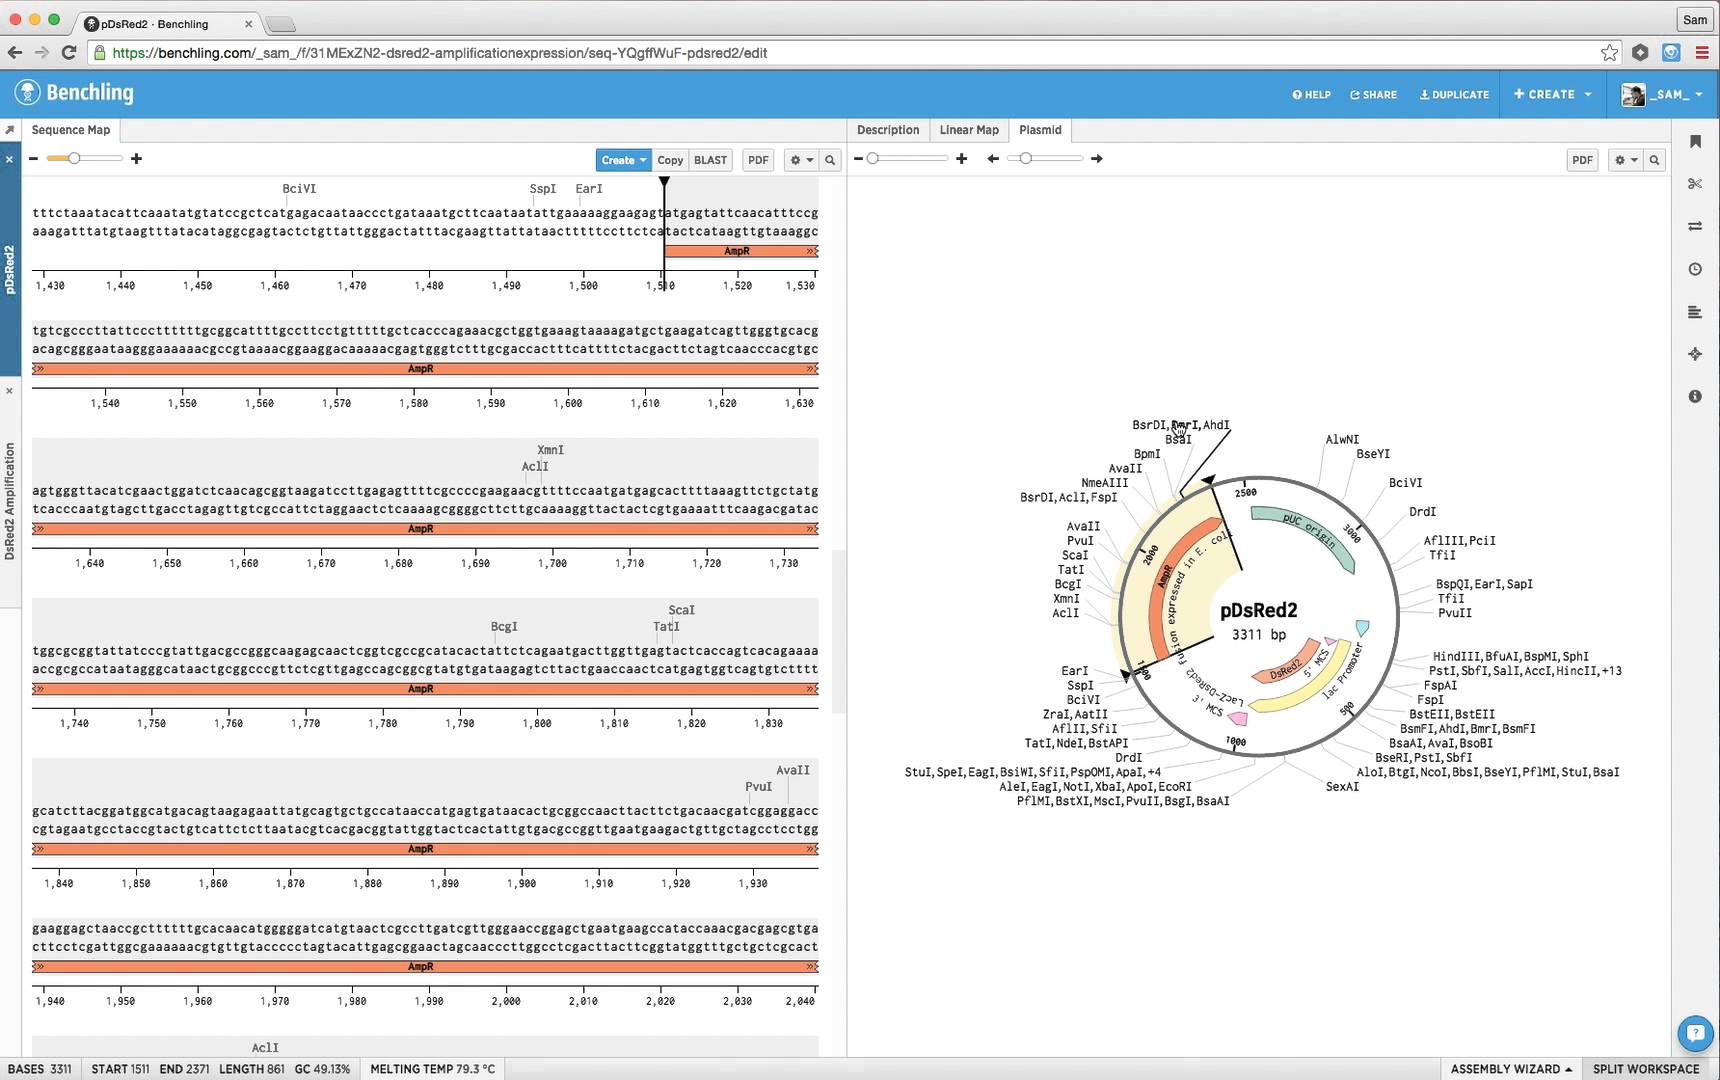The width and height of the screenshot is (1720, 1080).
Task: Click the DUPLICATE button in the header
Action: [1455, 94]
